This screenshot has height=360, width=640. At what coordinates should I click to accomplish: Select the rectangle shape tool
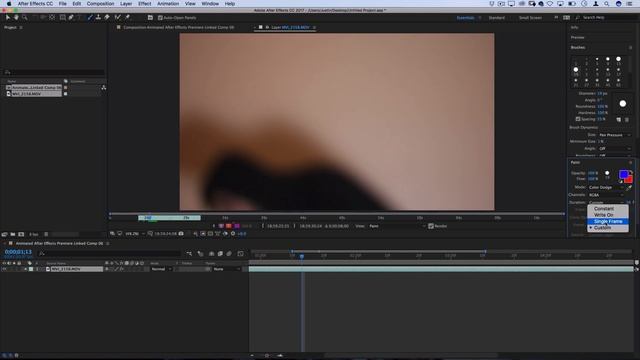coord(62,18)
